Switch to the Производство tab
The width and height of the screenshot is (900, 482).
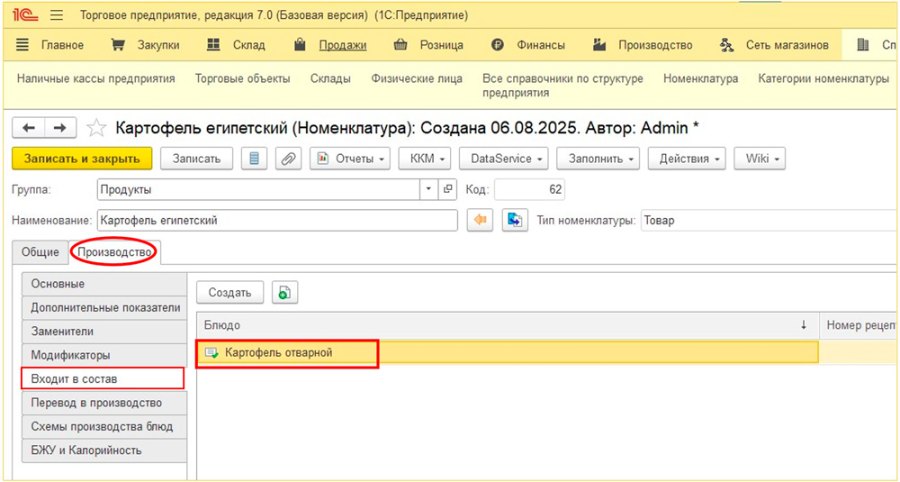[115, 252]
